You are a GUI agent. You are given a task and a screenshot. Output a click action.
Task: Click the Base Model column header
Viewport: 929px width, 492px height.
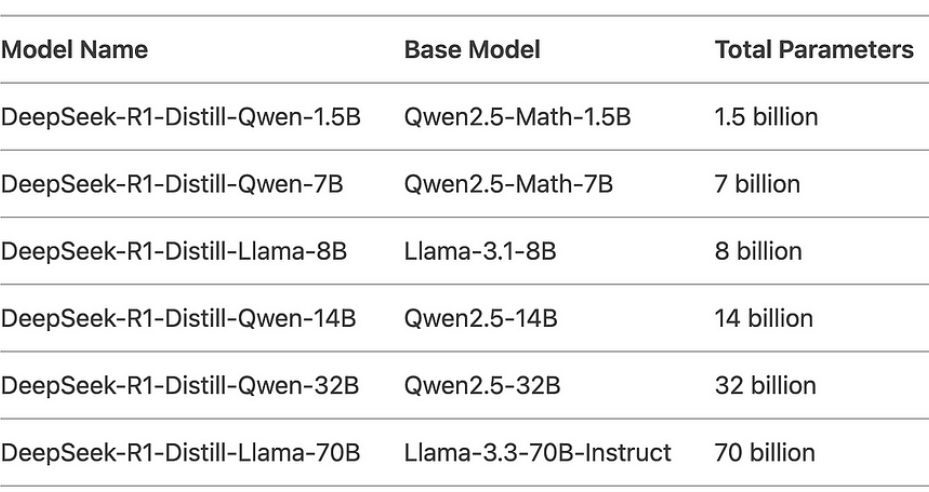pos(472,49)
